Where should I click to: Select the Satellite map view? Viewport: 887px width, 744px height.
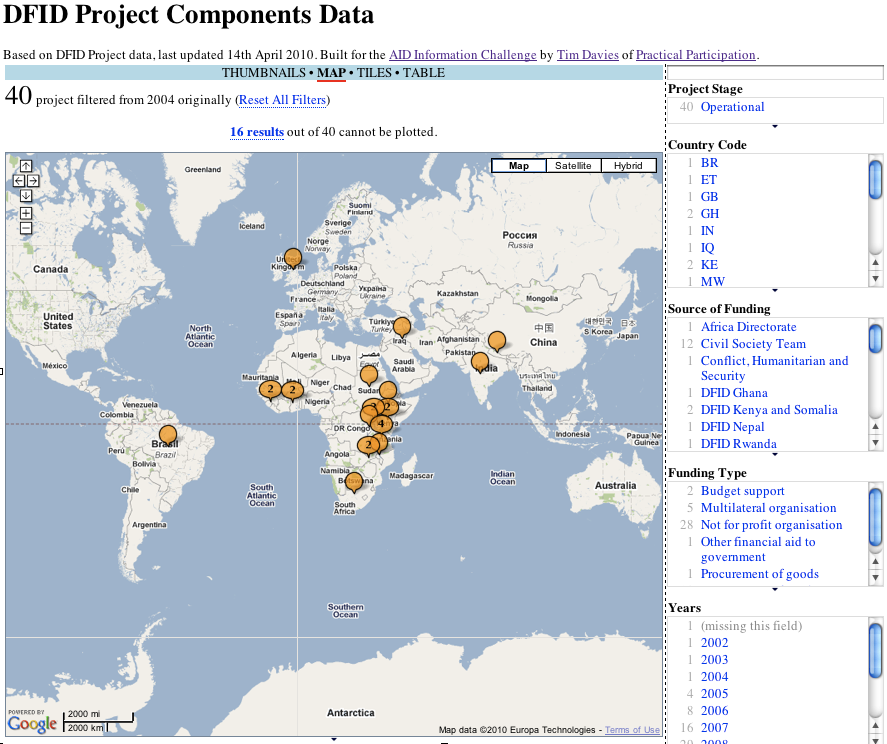point(573,166)
